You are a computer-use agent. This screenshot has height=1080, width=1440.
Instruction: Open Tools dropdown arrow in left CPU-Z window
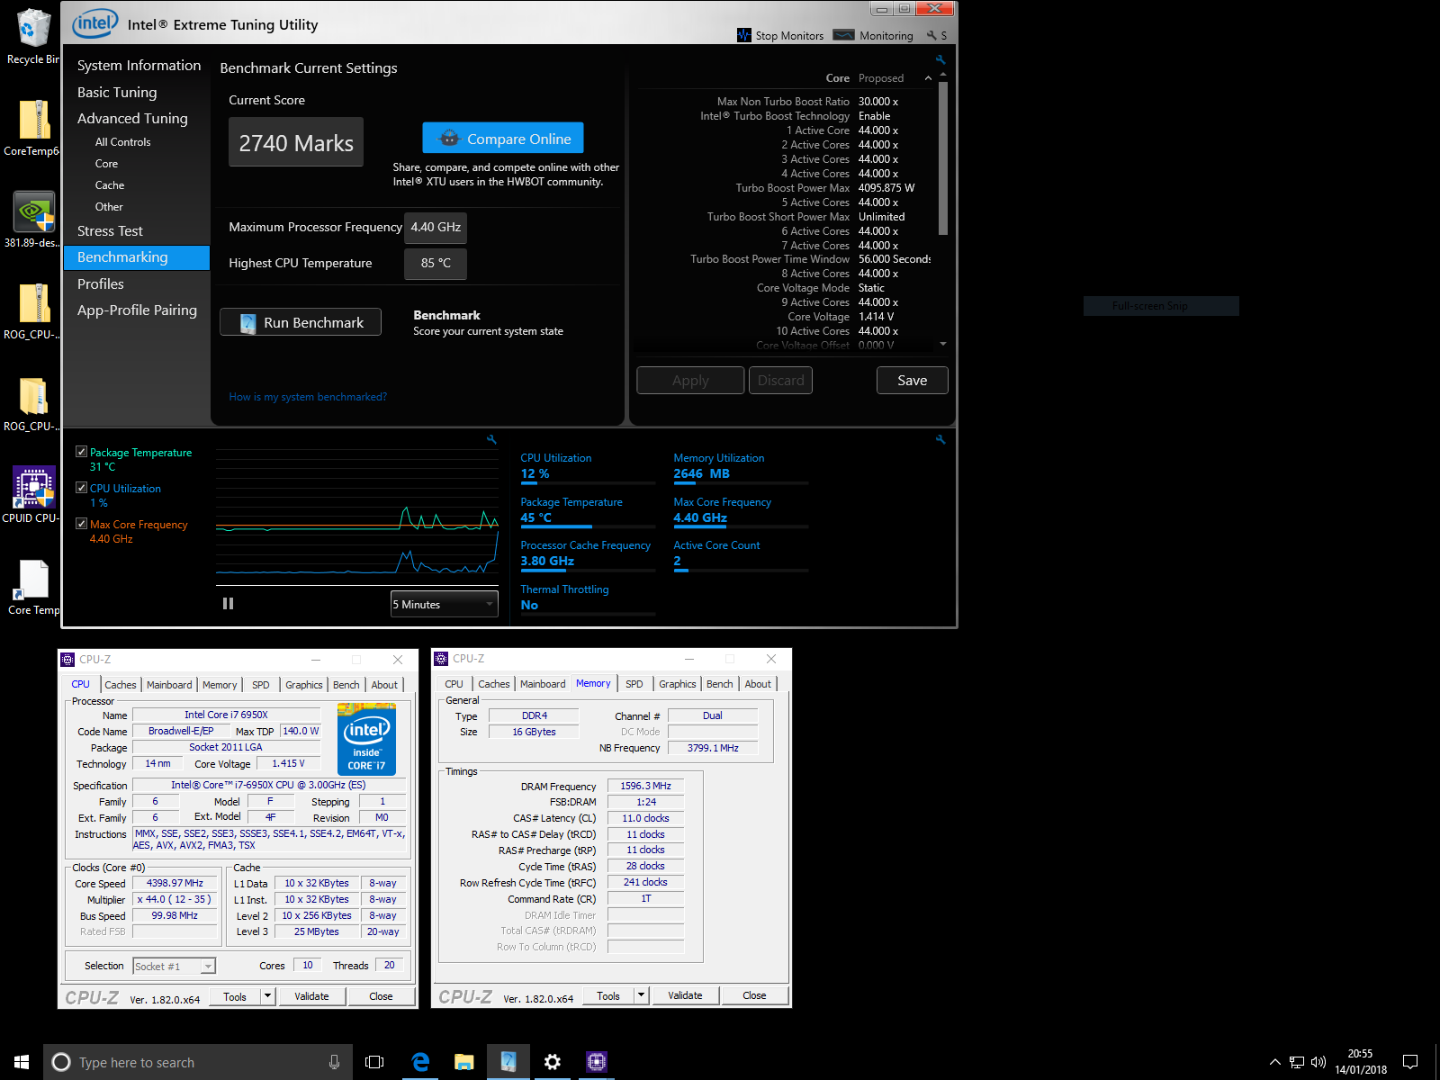coord(268,996)
